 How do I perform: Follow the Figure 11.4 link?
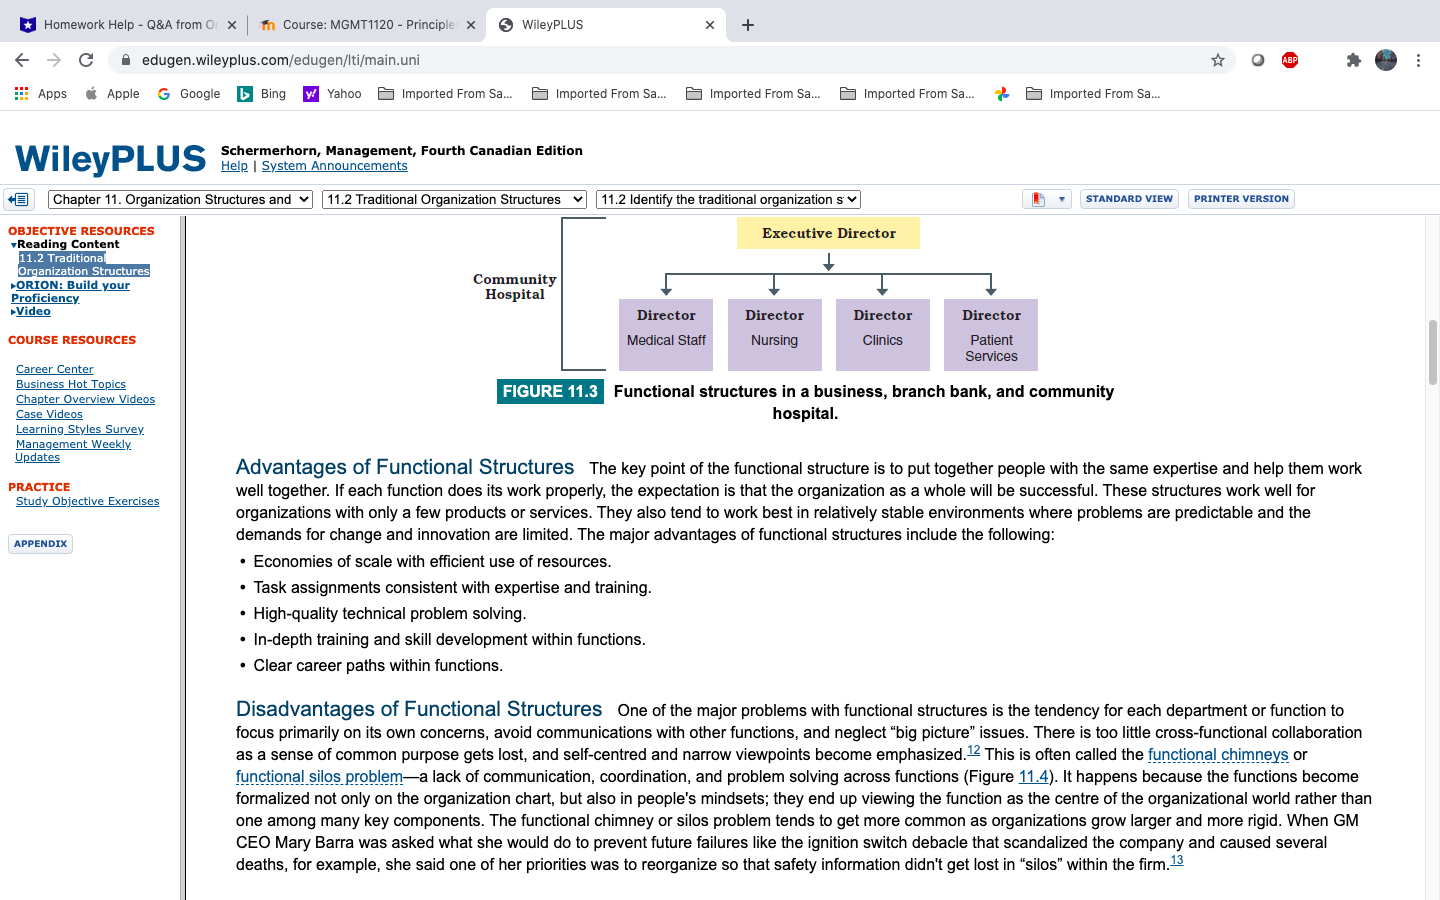[x=1034, y=777]
